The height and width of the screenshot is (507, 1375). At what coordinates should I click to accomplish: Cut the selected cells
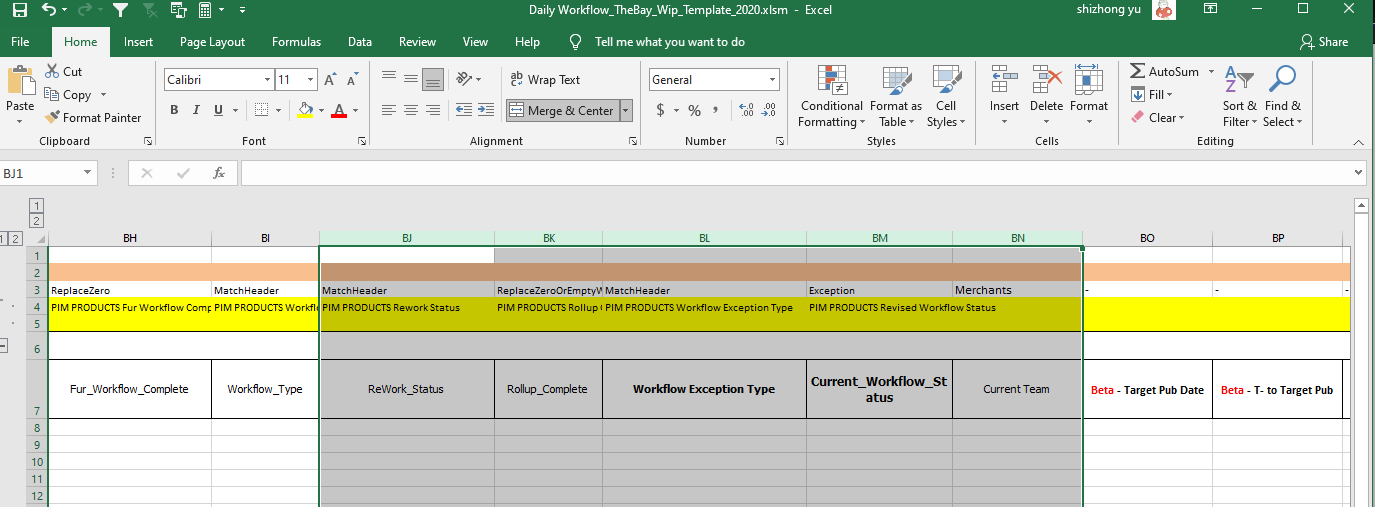(x=63, y=72)
